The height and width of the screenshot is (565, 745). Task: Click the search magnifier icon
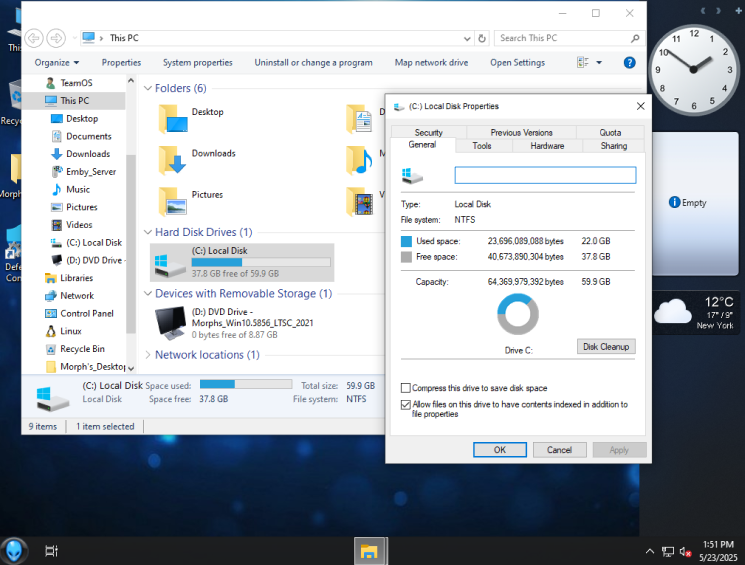click(635, 38)
